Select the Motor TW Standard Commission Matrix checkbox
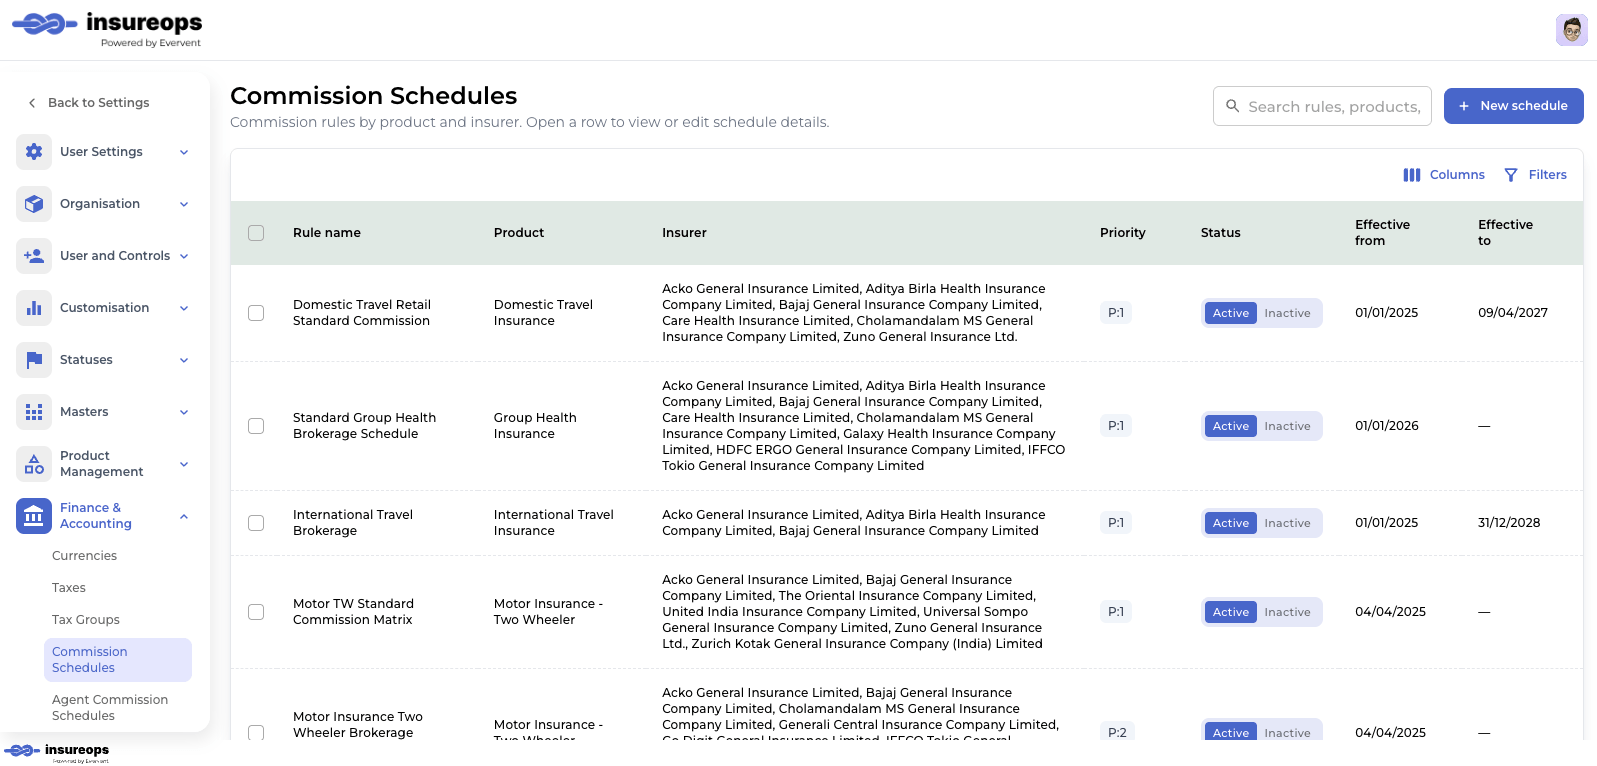1597x766 pixels. coord(256,612)
